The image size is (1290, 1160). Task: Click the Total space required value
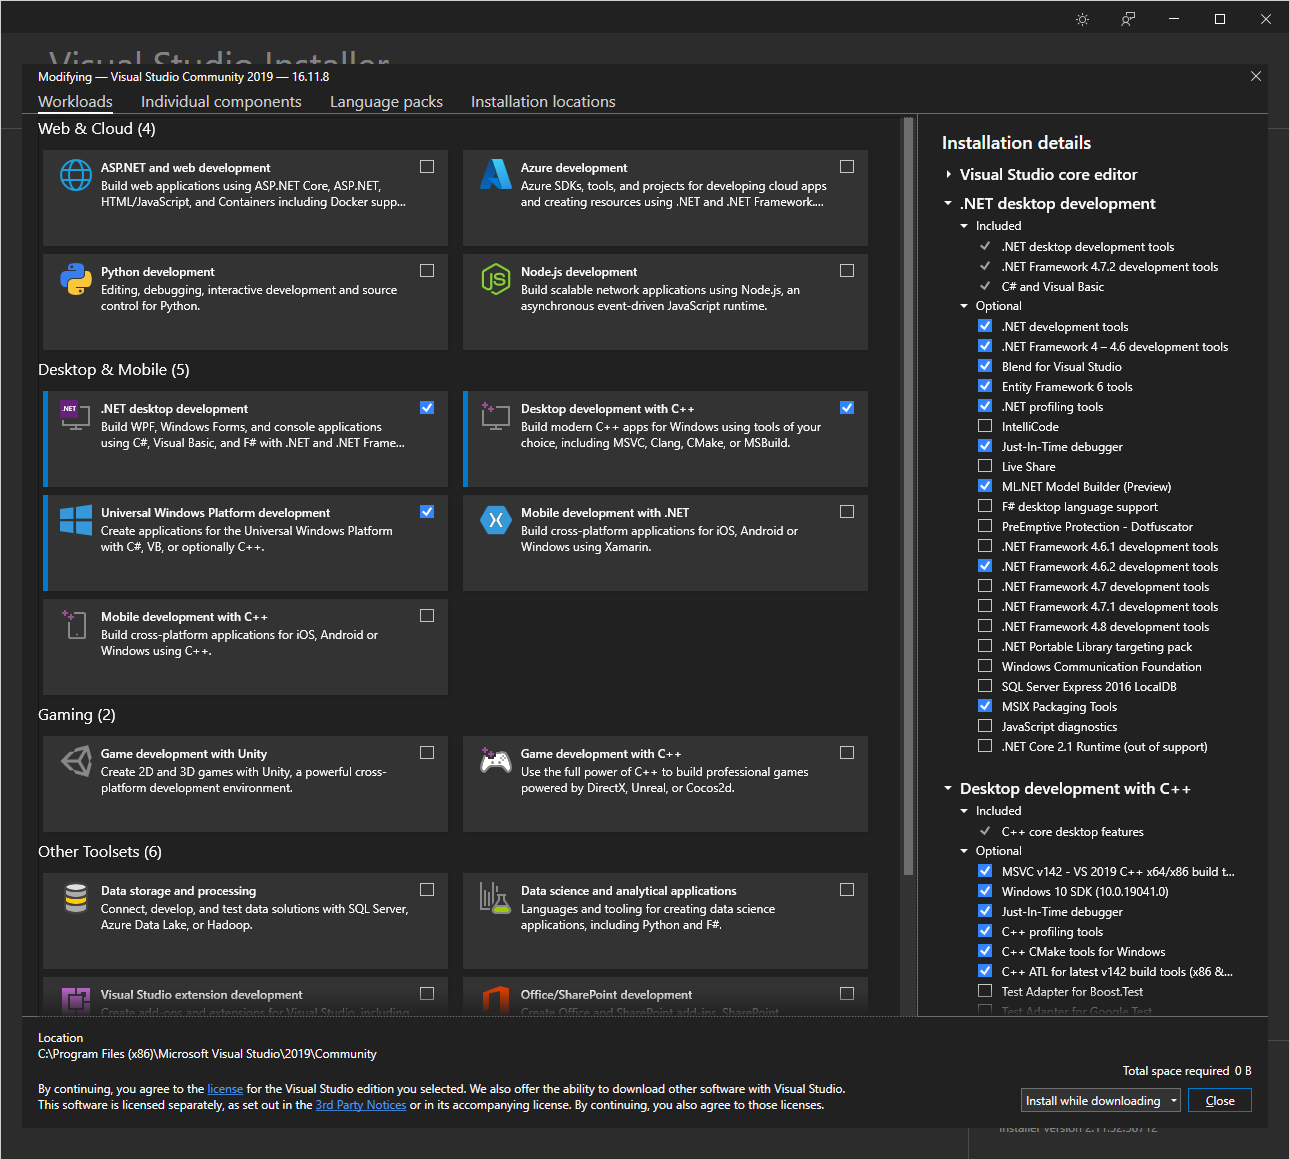pyautogui.click(x=1243, y=1071)
